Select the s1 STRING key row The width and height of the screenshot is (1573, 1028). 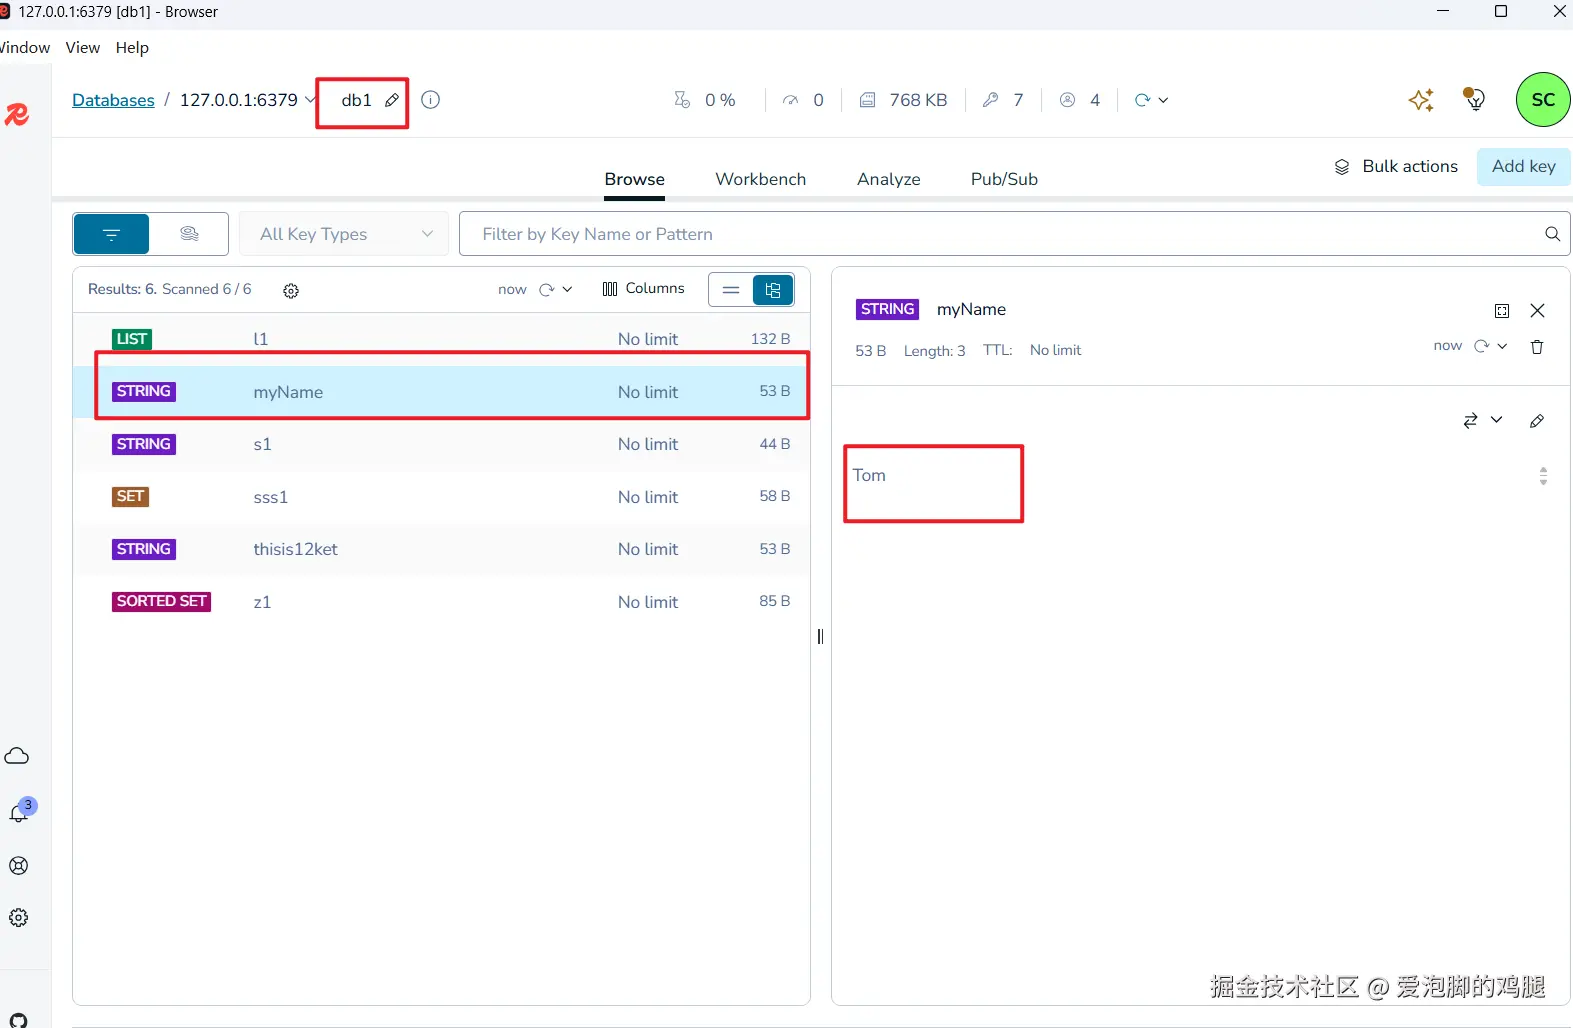tap(441, 444)
